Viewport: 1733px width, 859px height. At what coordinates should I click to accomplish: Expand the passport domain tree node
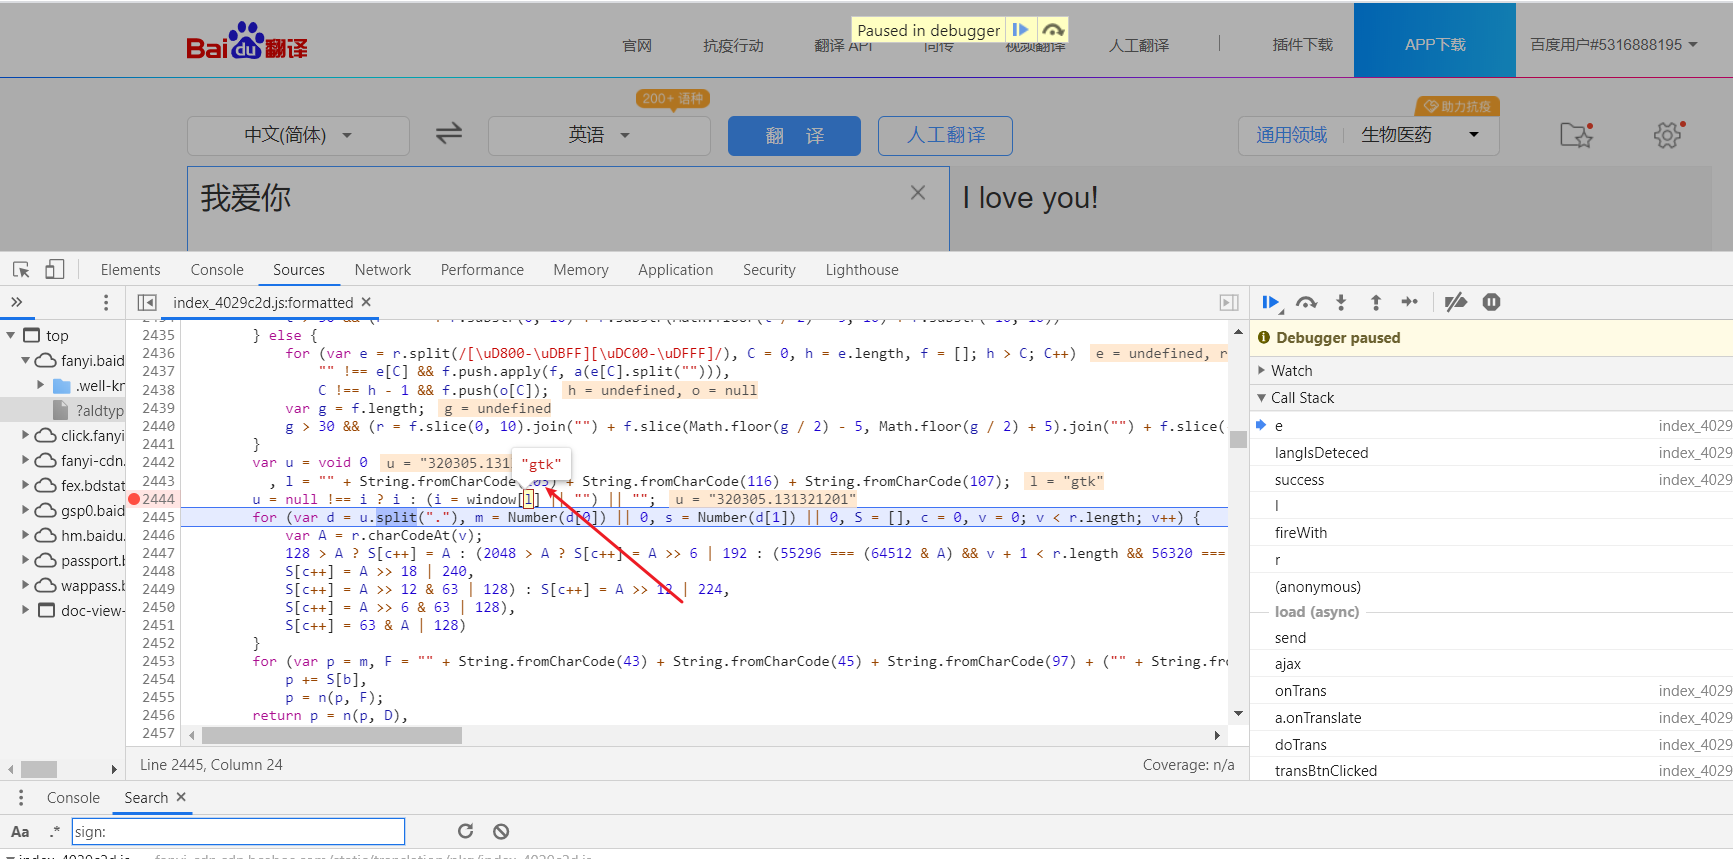[x=26, y=560]
